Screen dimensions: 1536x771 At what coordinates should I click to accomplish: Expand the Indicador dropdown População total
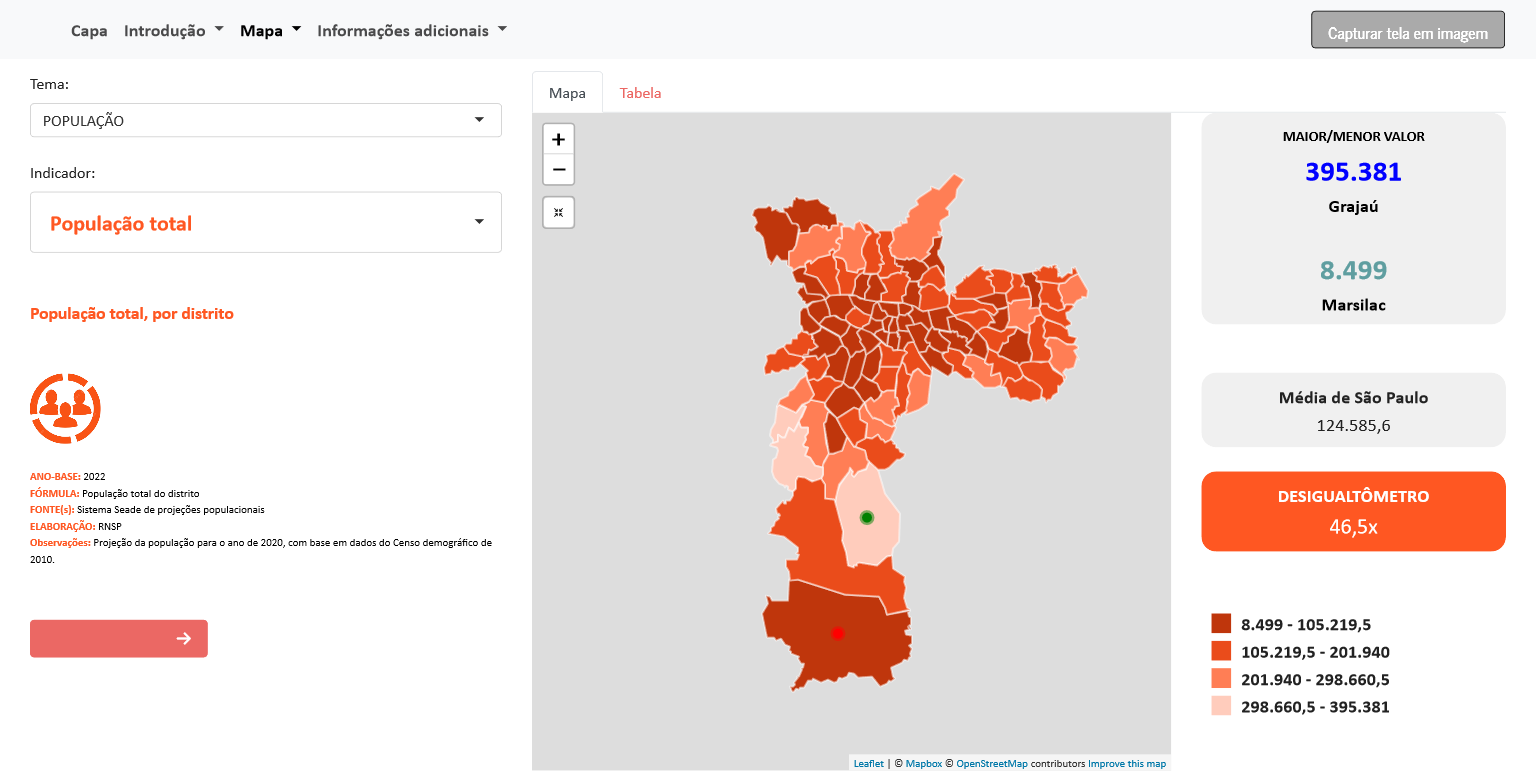coord(265,222)
